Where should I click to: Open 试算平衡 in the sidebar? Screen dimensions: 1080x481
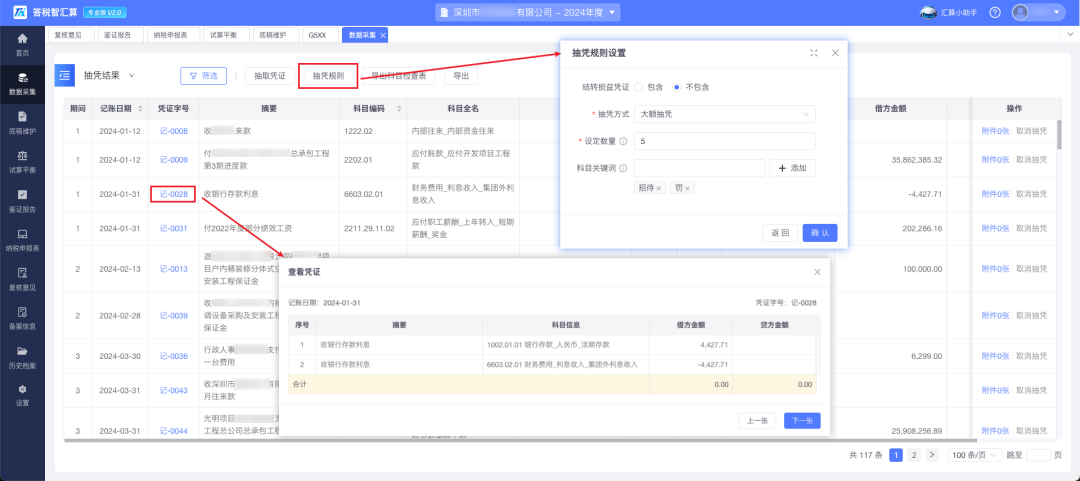pos(22,161)
